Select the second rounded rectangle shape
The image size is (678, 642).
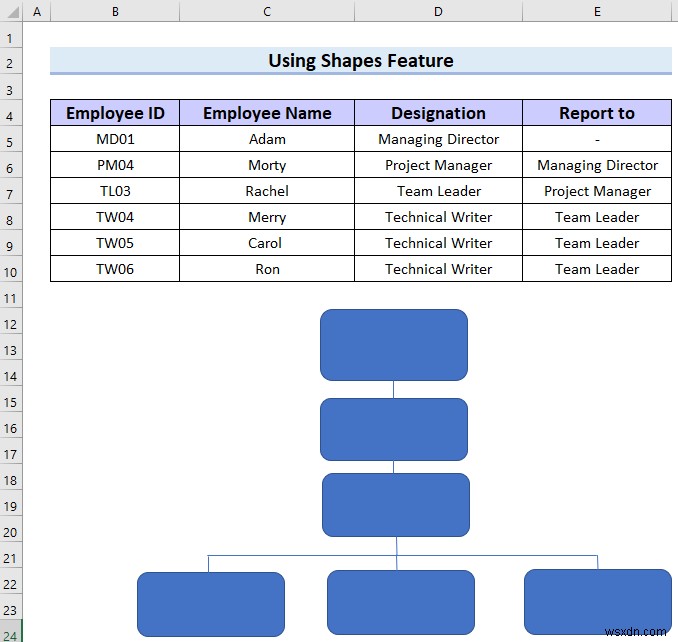tap(393, 429)
